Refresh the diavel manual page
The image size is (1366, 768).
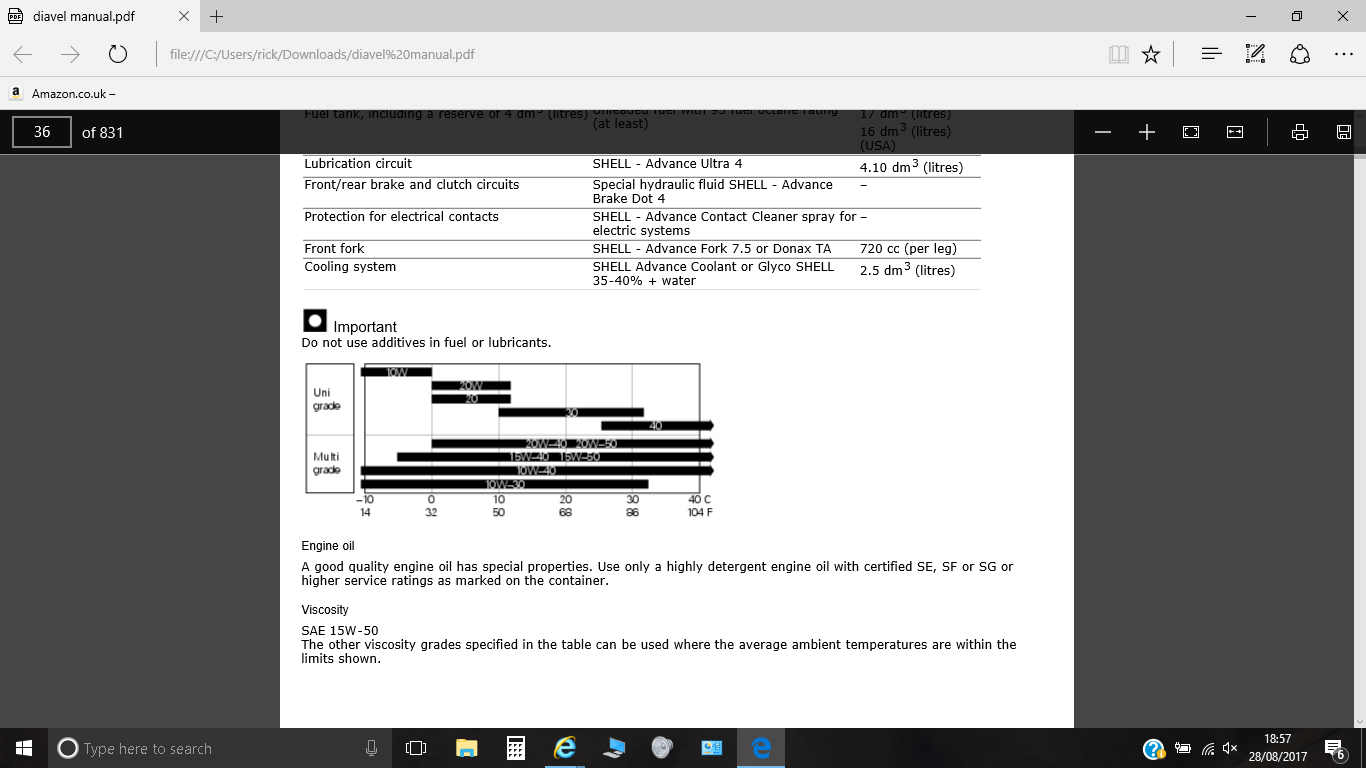pos(117,54)
